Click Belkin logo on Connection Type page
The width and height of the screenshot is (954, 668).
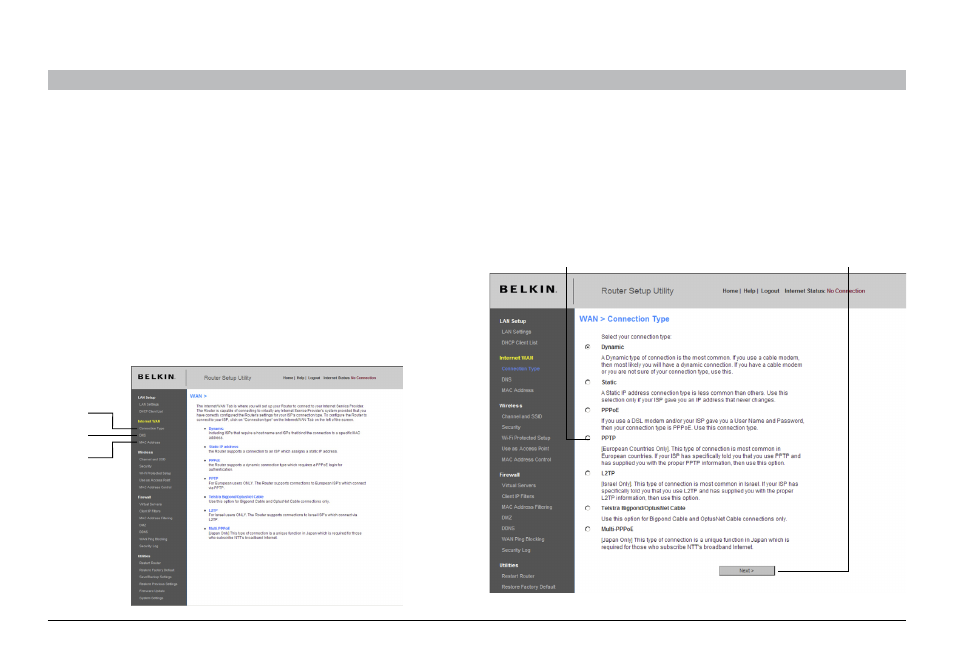(527, 290)
